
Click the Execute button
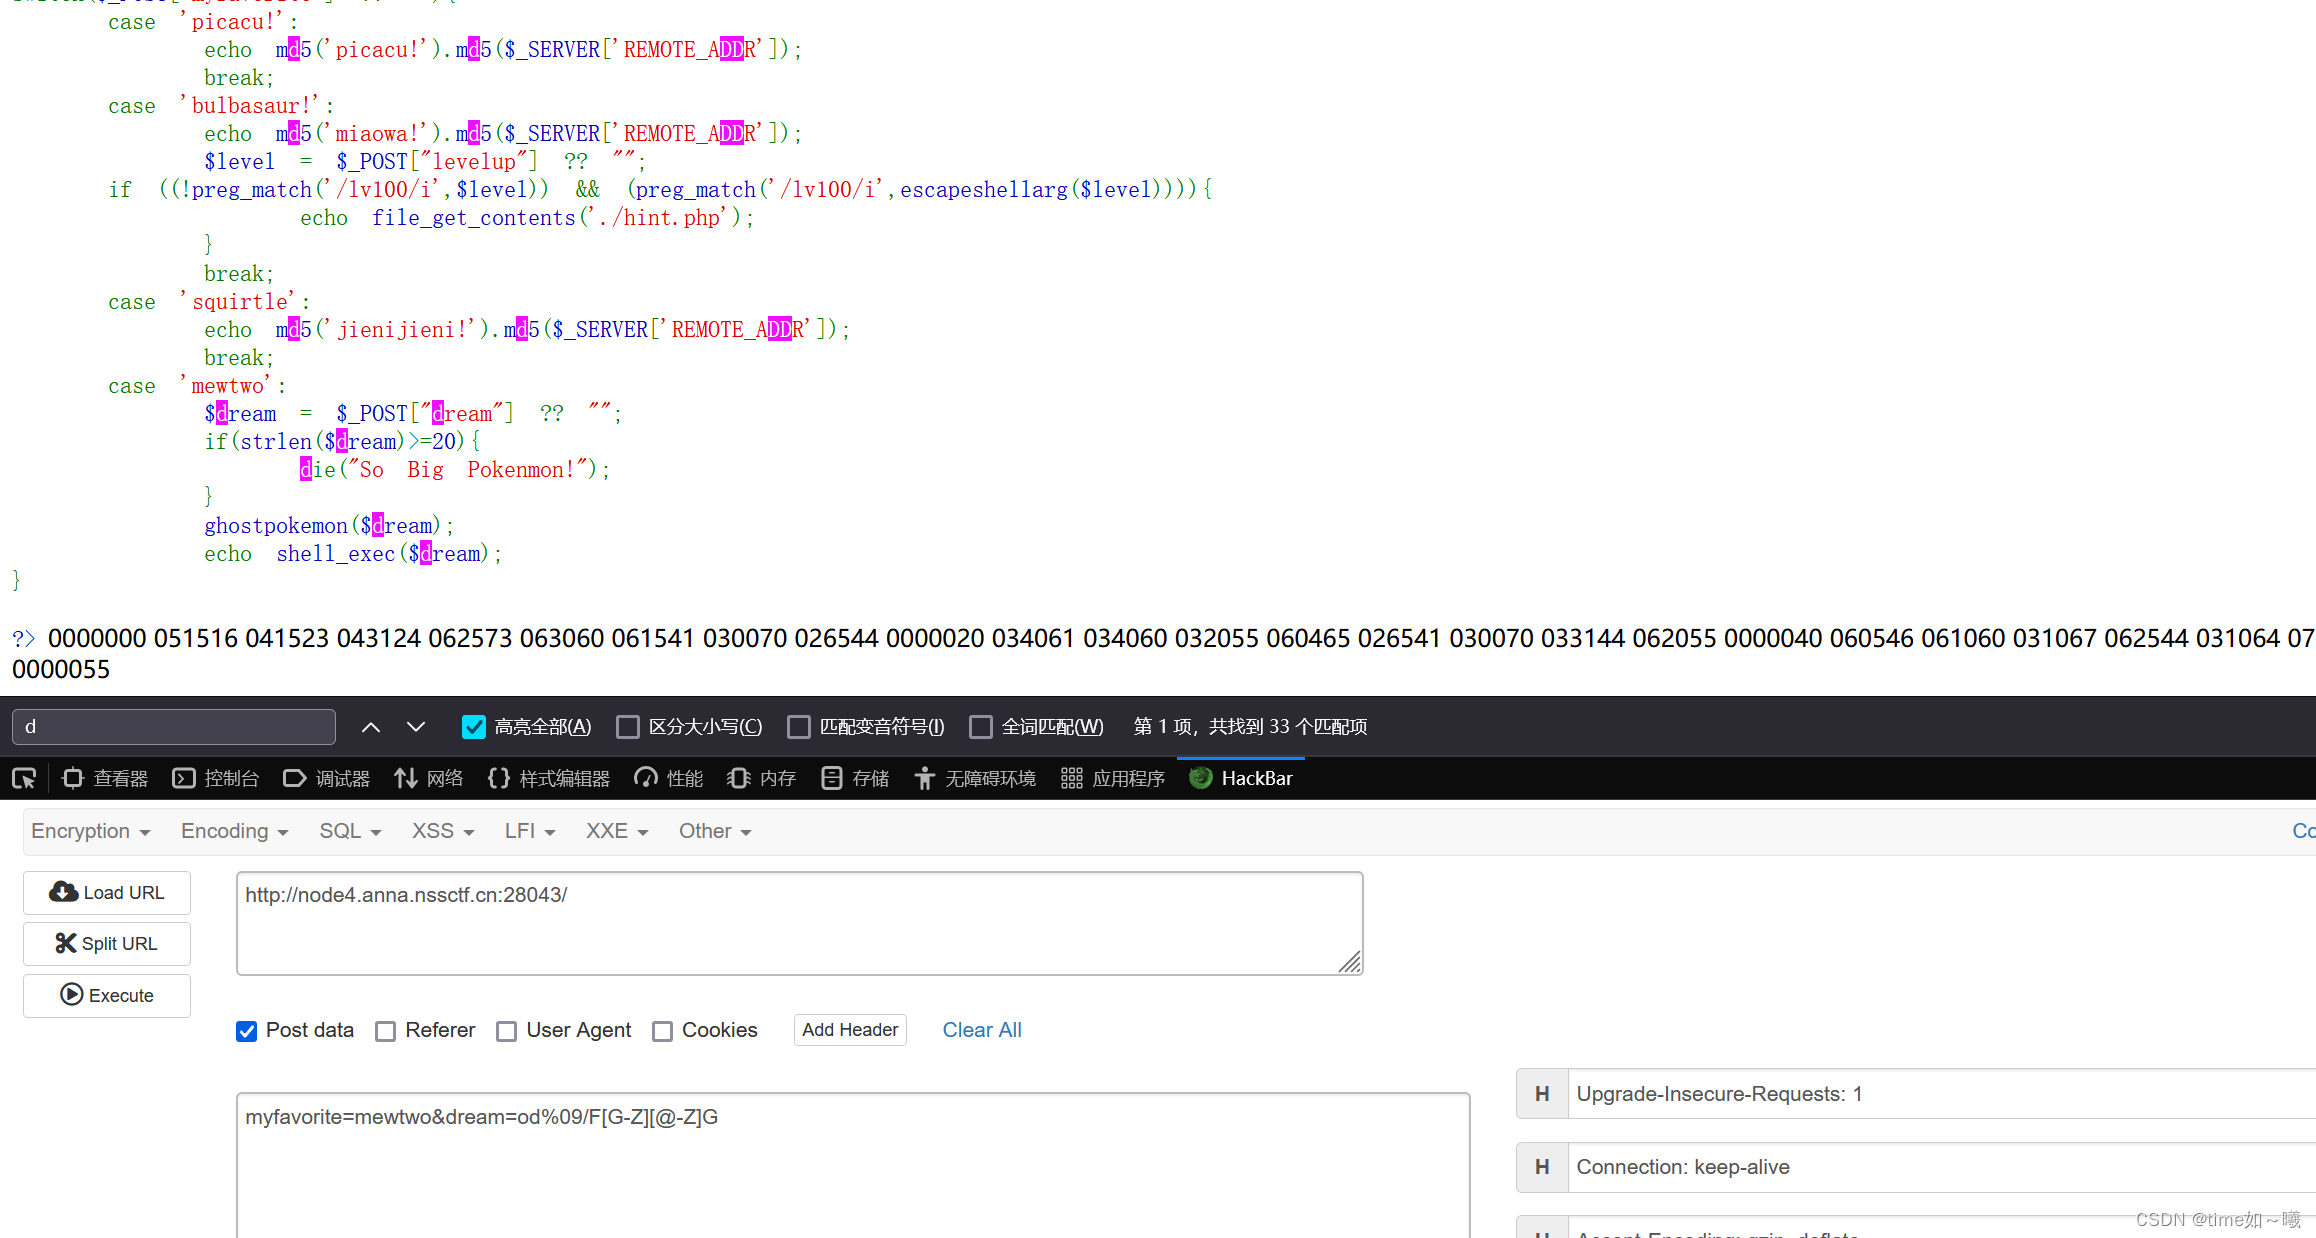pos(107,995)
